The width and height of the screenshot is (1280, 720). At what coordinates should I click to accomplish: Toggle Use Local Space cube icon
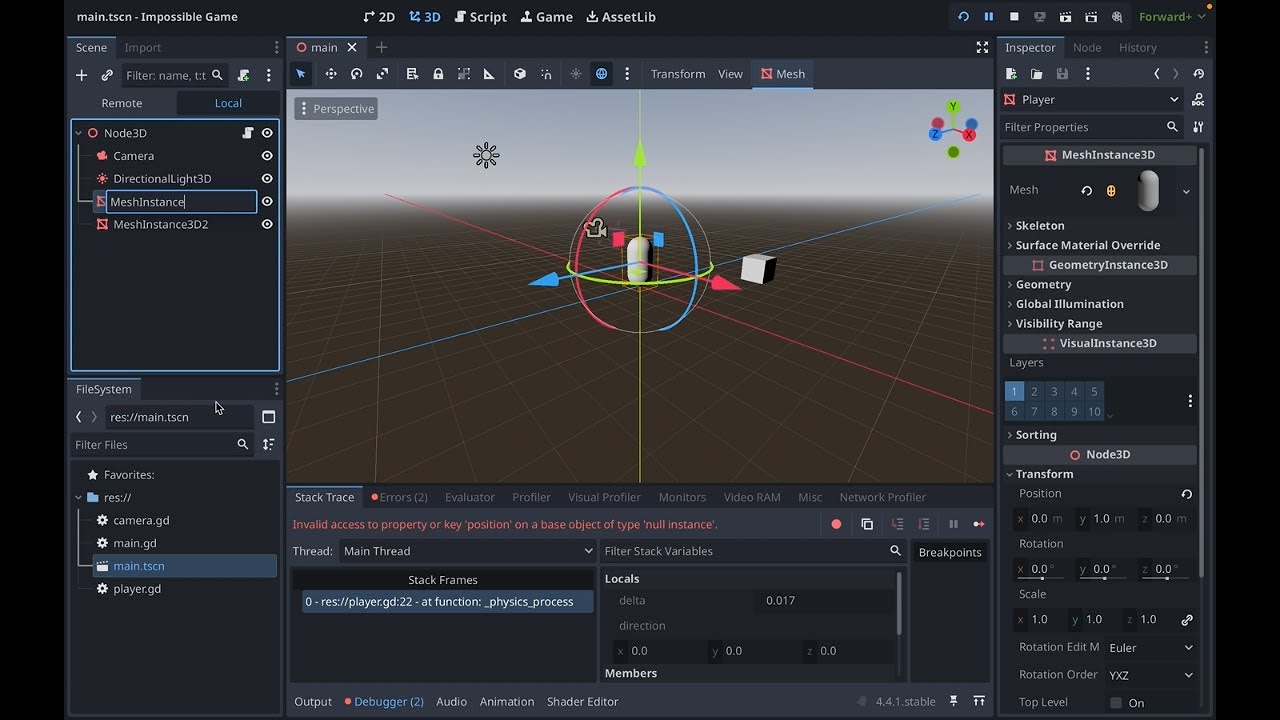pyautogui.click(x=520, y=74)
